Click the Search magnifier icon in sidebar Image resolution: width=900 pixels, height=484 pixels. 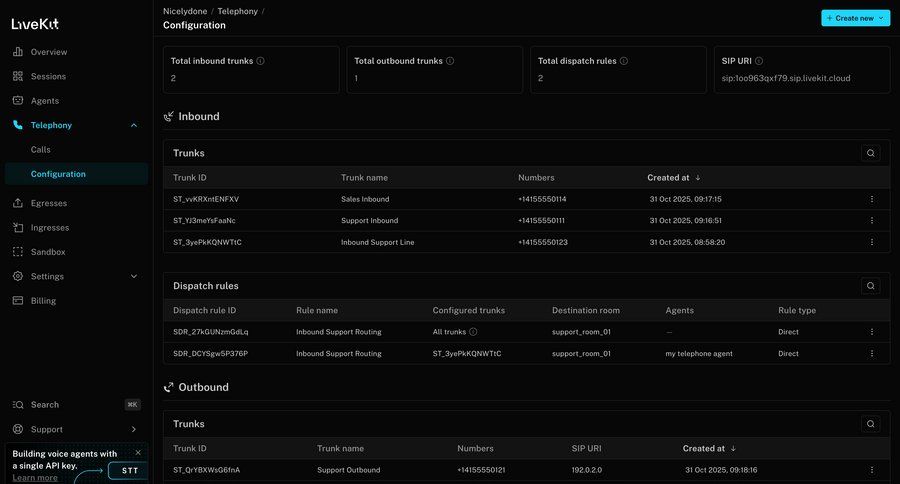(x=18, y=405)
